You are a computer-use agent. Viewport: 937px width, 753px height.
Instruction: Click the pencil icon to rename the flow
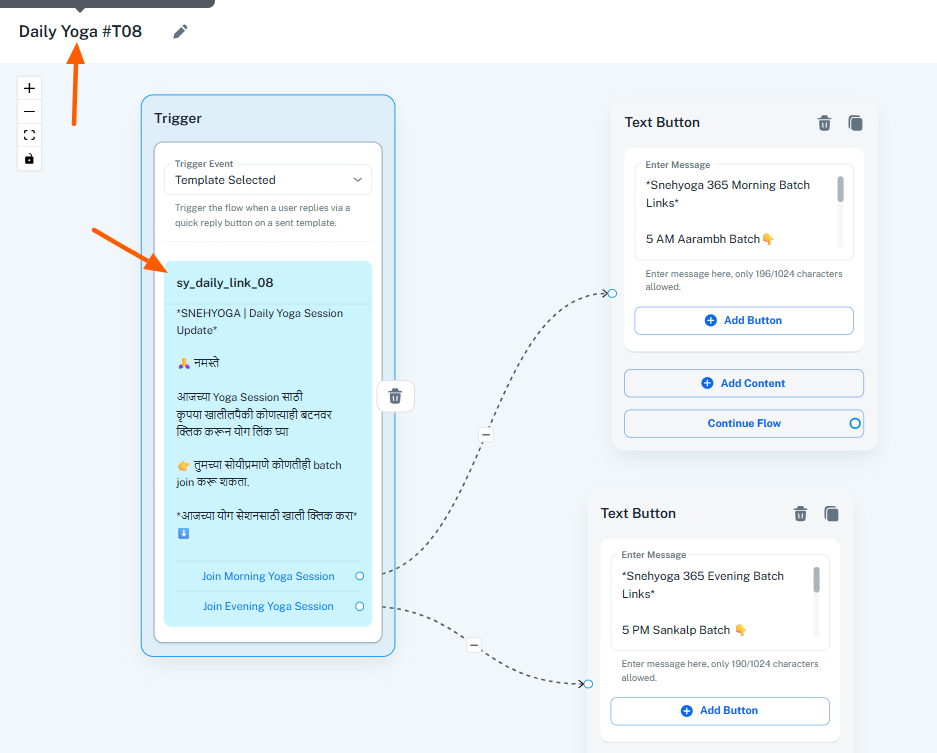180,32
